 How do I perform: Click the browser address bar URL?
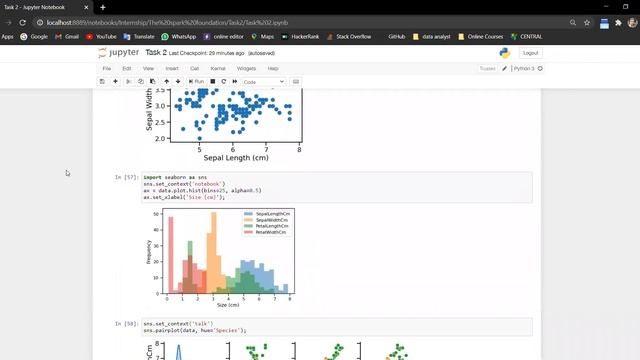(x=167, y=23)
